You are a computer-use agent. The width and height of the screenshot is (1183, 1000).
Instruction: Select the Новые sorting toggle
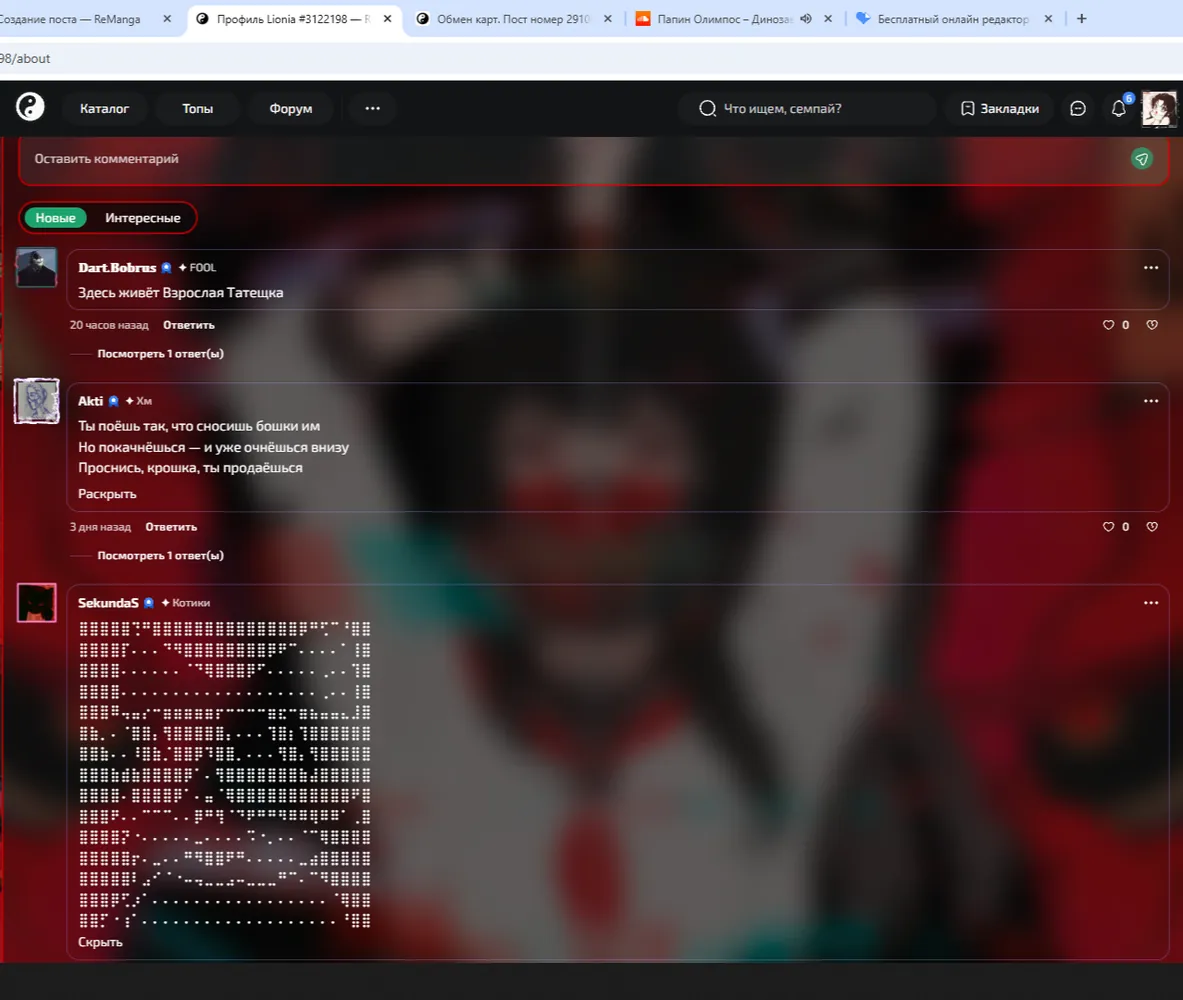tap(55, 218)
